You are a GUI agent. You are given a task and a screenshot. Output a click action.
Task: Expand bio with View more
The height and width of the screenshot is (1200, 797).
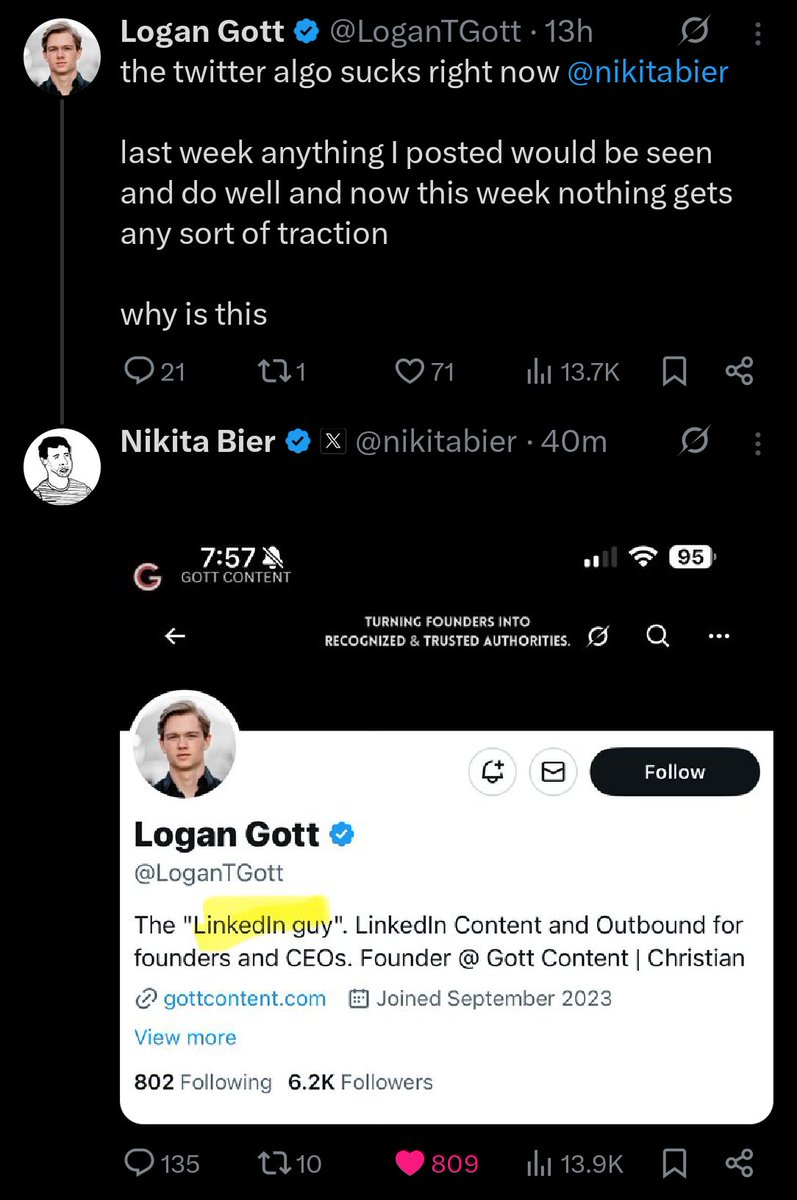click(185, 1037)
